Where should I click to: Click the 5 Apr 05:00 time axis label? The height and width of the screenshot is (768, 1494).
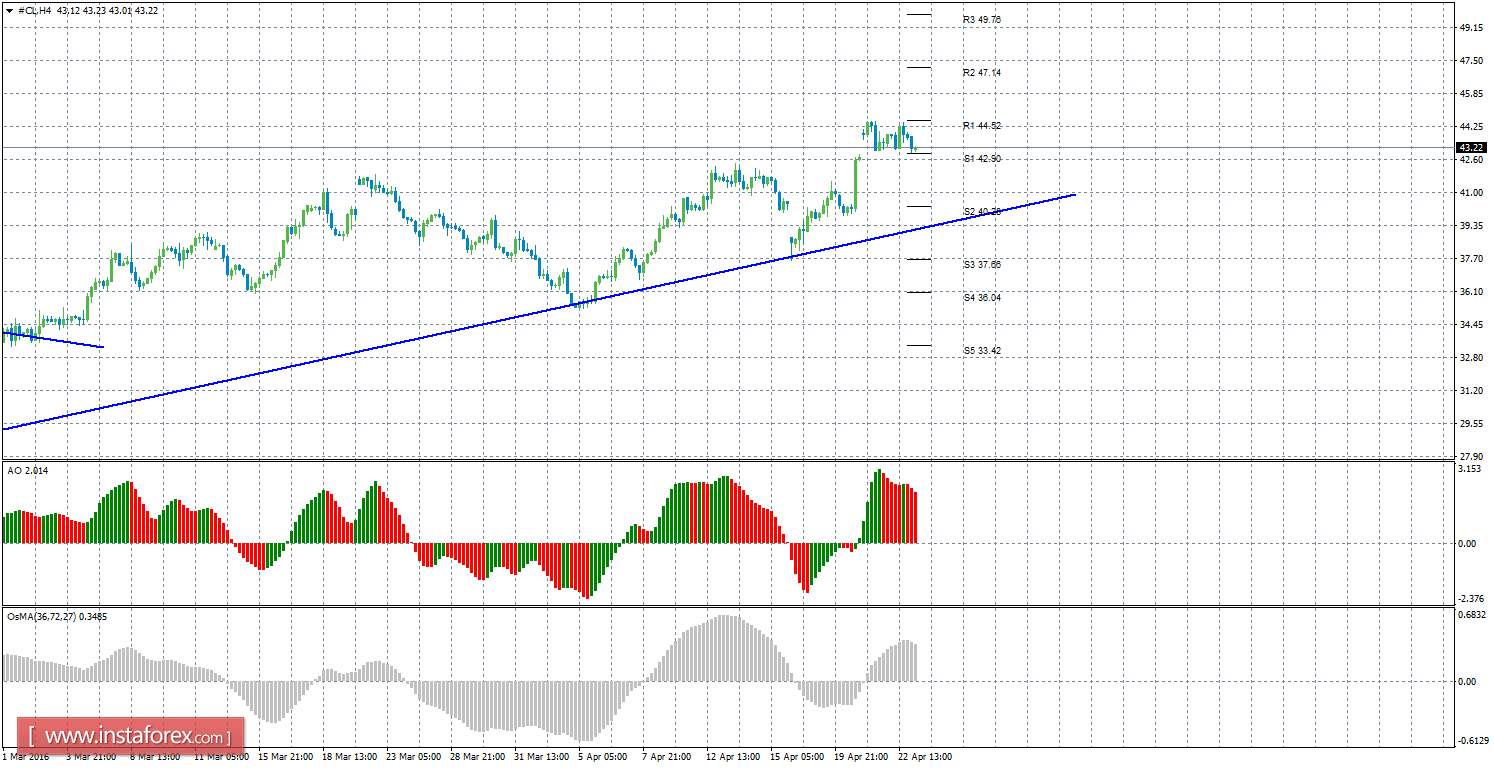[603, 757]
